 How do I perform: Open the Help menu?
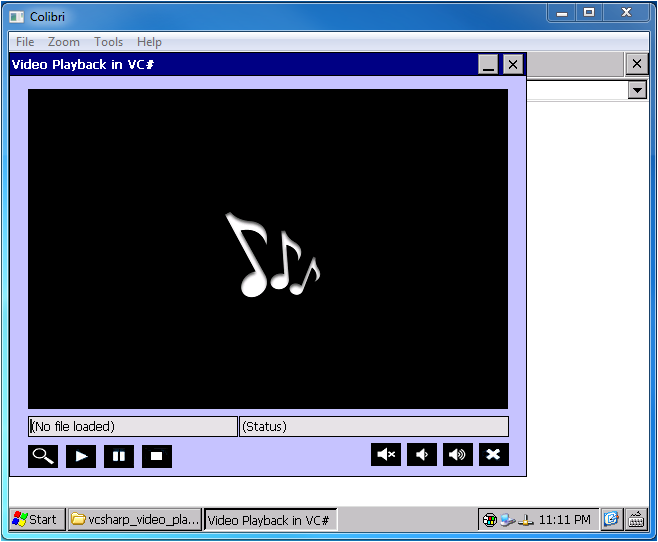(149, 42)
